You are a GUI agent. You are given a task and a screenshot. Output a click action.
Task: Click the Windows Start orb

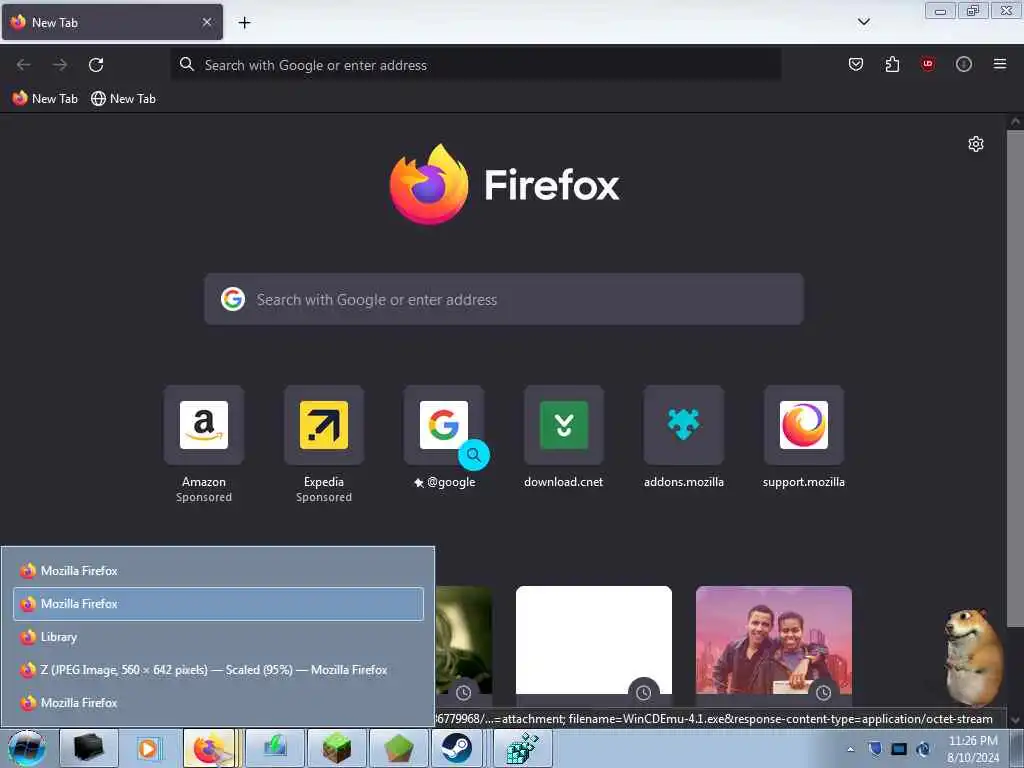point(27,748)
